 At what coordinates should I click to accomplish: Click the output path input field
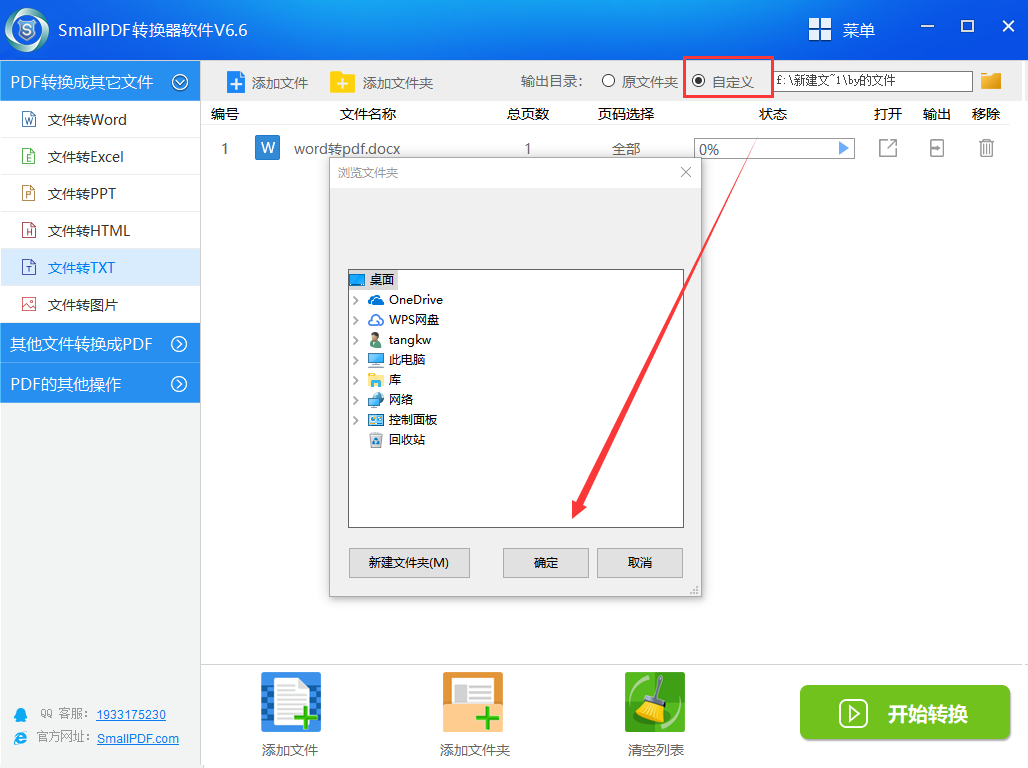tap(873, 81)
